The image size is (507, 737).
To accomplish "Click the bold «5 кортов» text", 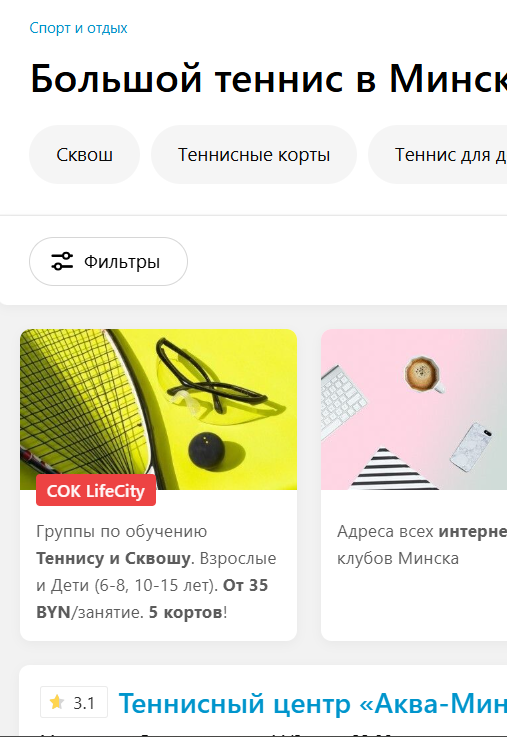I will pyautogui.click(x=186, y=612).
